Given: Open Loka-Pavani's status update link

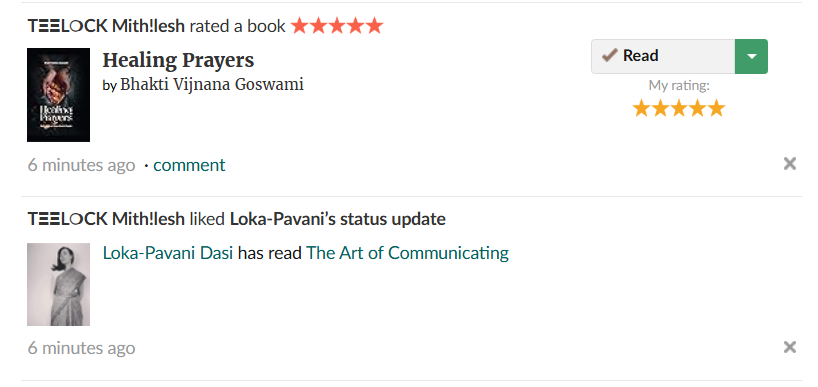Looking at the screenshot, I should click(338, 219).
